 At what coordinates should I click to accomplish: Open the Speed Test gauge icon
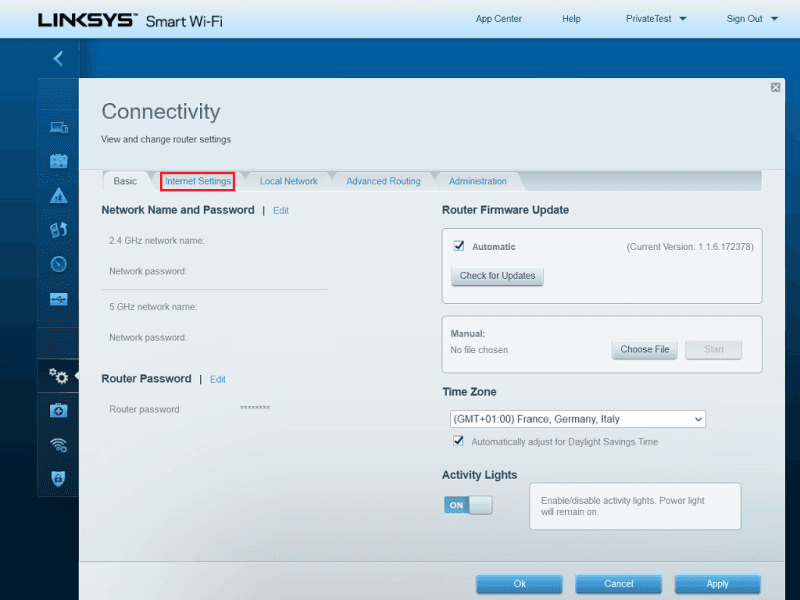(59, 264)
